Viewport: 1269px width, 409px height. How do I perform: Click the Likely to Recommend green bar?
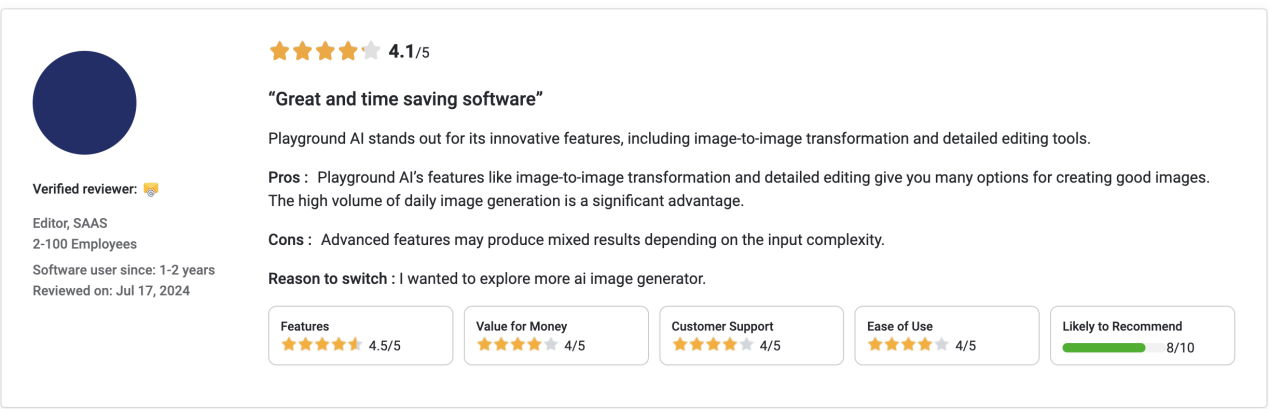(x=1104, y=347)
